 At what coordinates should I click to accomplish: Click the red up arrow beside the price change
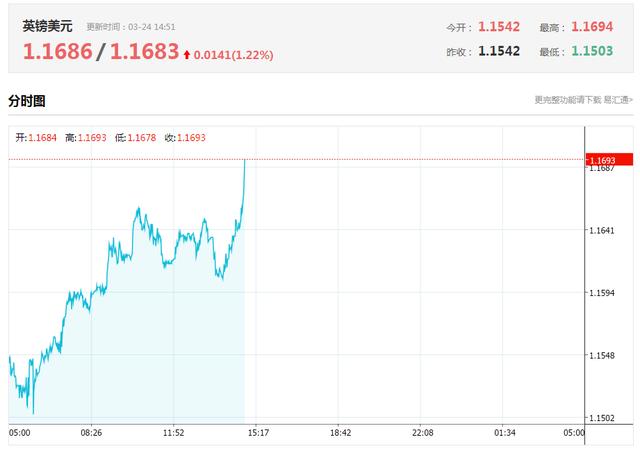(186, 53)
